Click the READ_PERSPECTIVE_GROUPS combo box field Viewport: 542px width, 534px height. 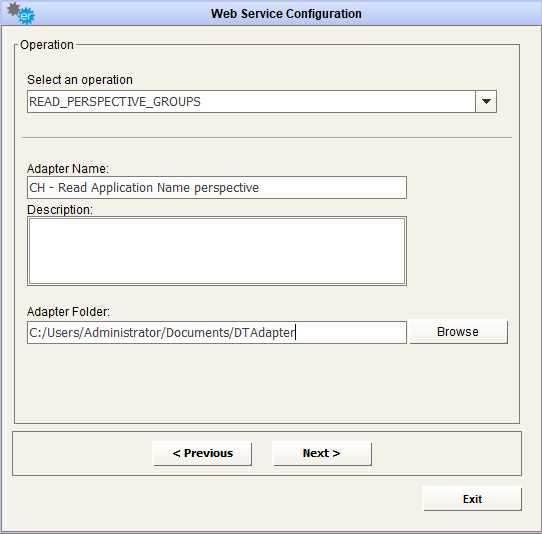262,102
